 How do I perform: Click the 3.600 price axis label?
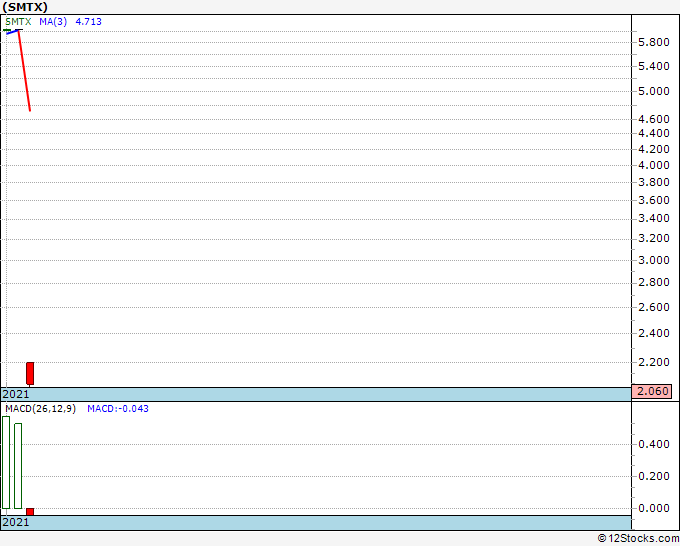[x=654, y=200]
